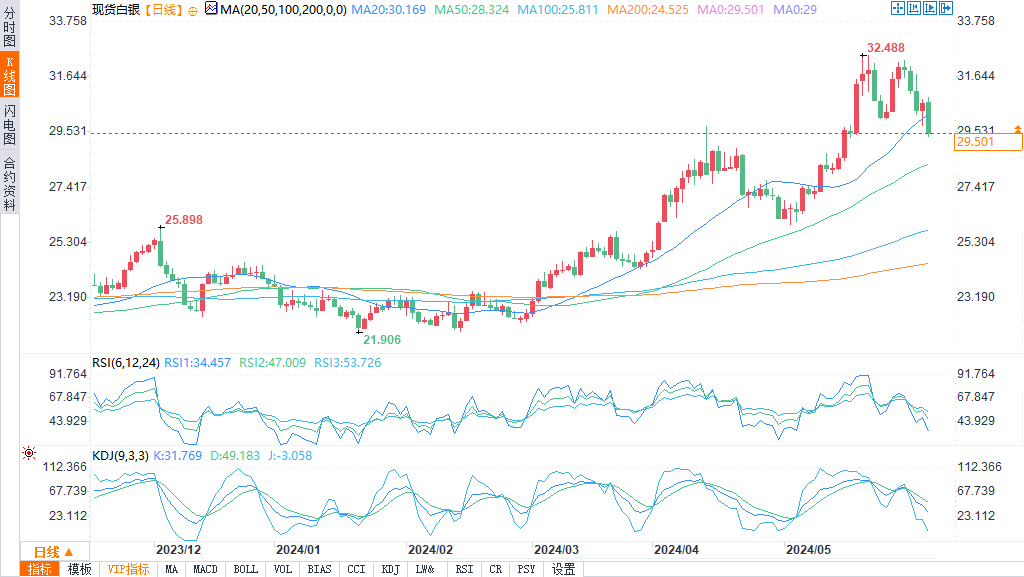Click the orange crosshair icon beside 日线

[x=193, y=9]
